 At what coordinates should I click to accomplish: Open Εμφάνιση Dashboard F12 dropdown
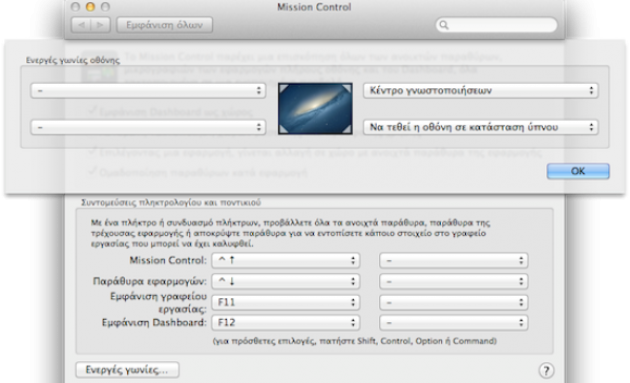(x=286, y=323)
